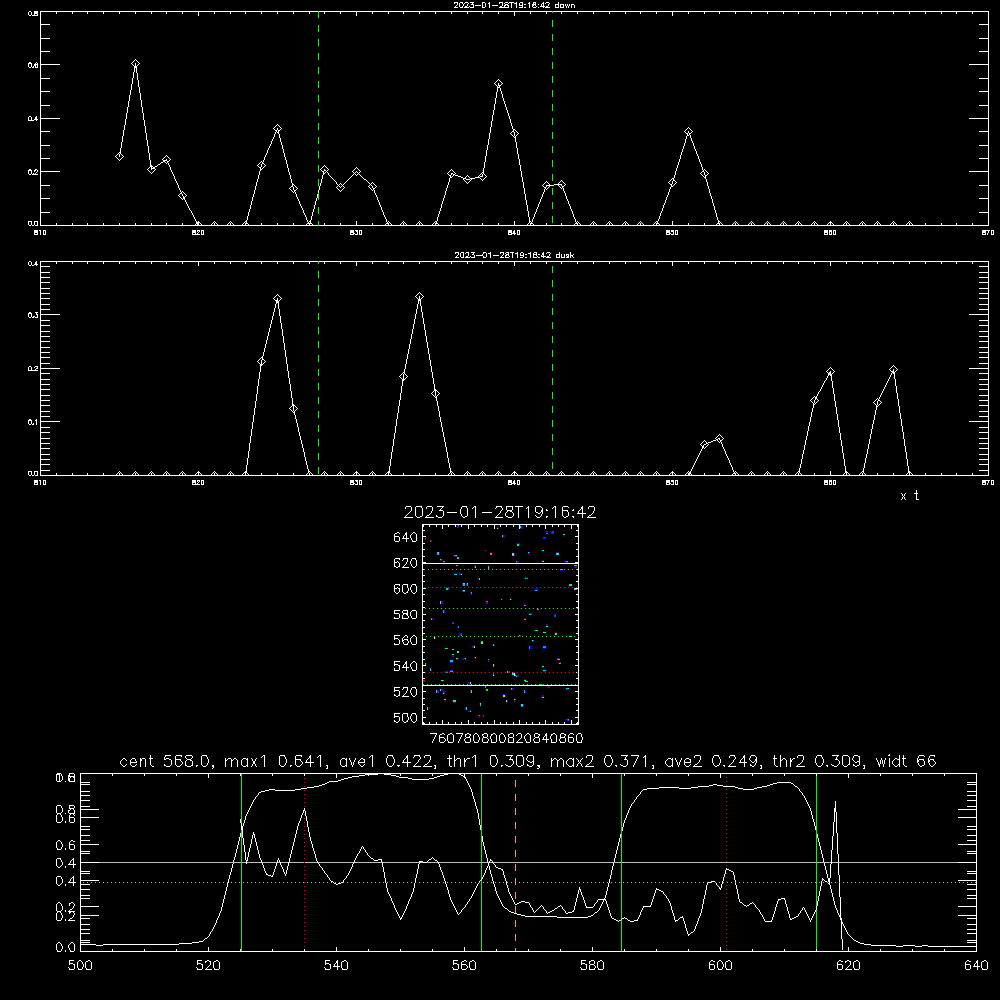Click the '540' y-axis label beside scatter image
The width and height of the screenshot is (1000, 1000).
(x=406, y=666)
